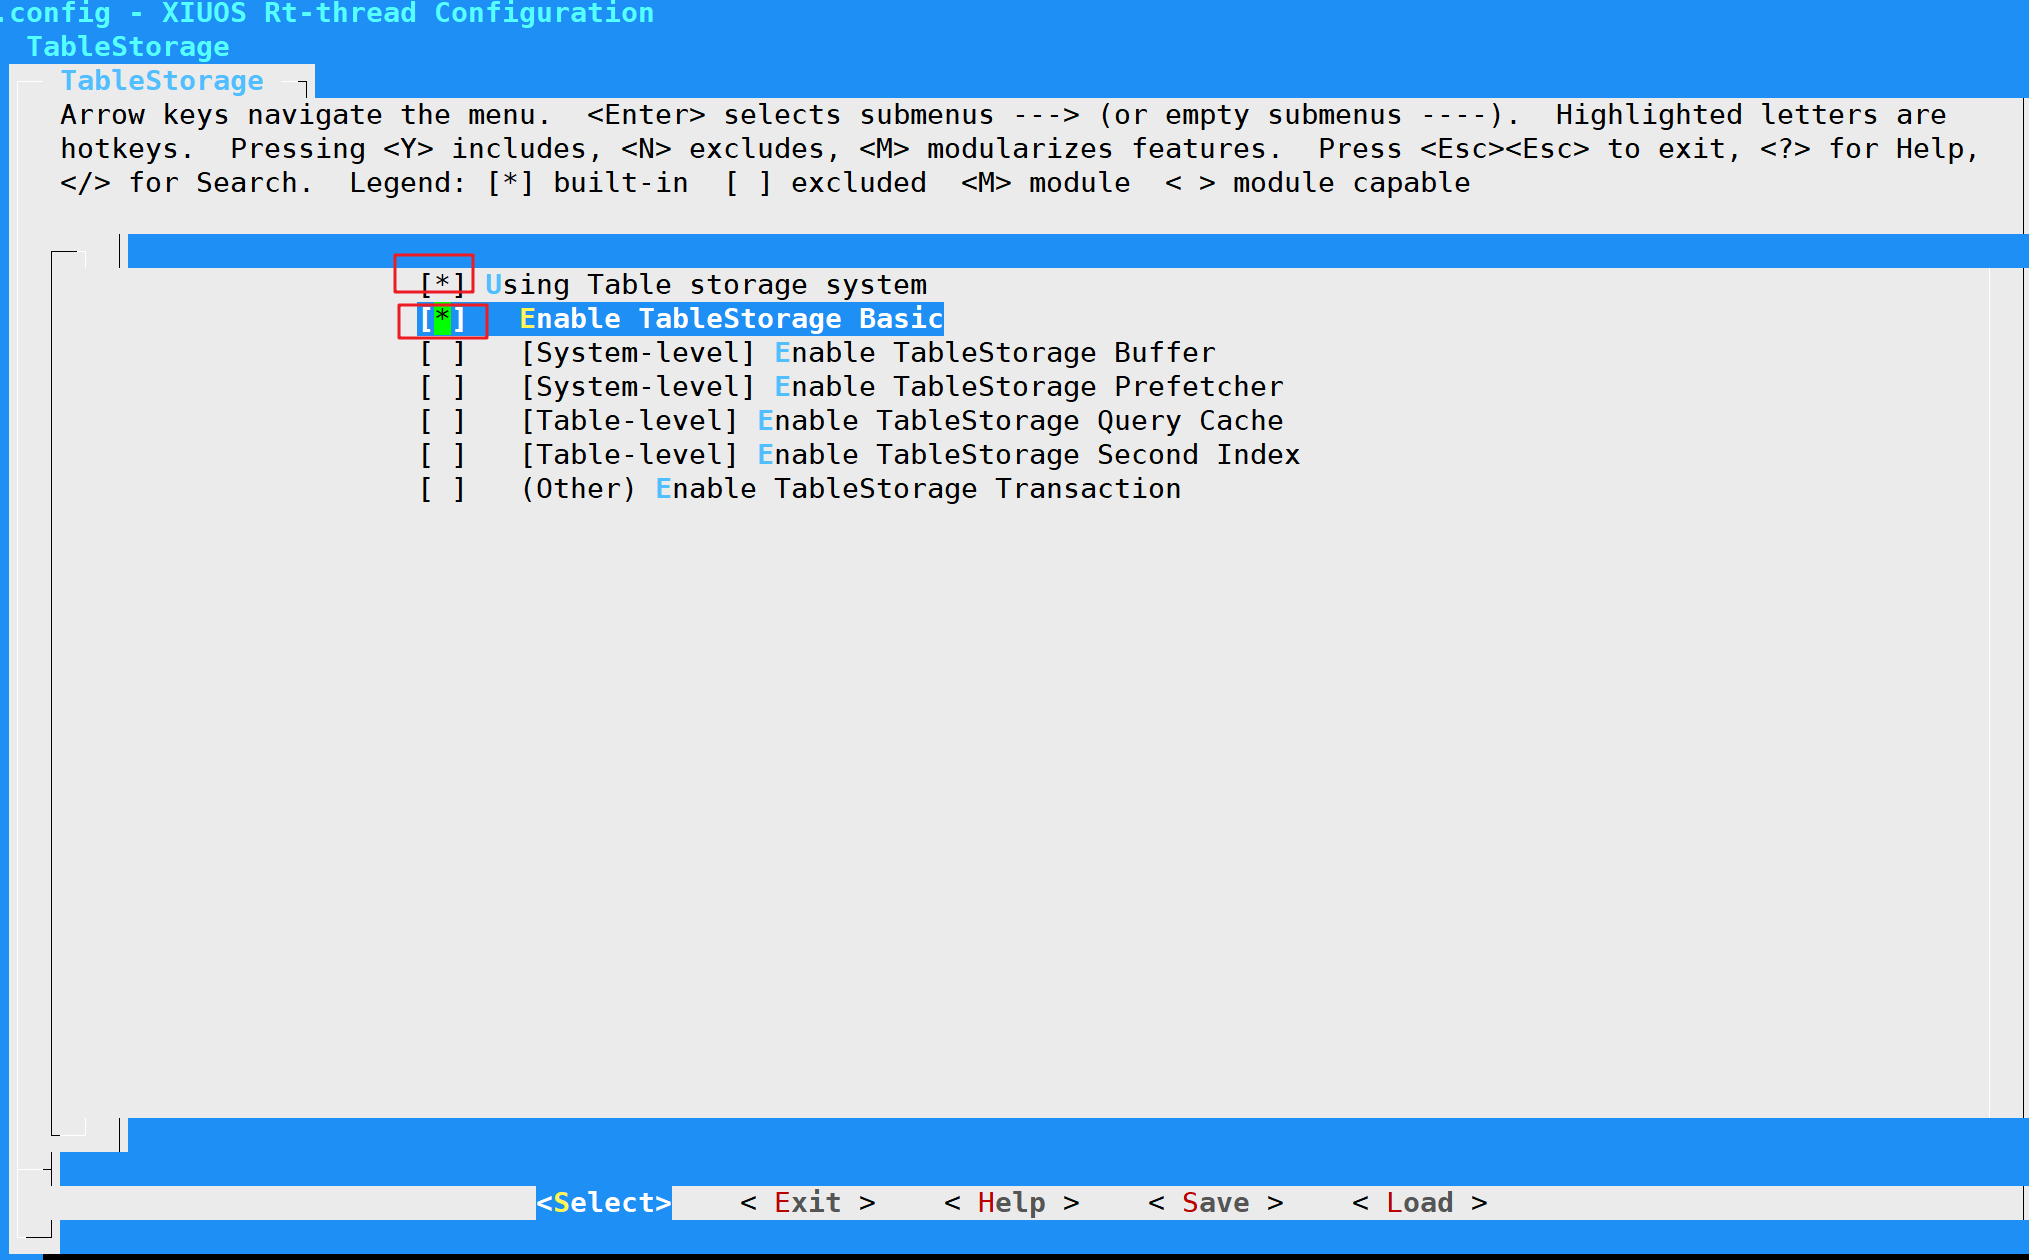Click the Load button

point(1420,1203)
